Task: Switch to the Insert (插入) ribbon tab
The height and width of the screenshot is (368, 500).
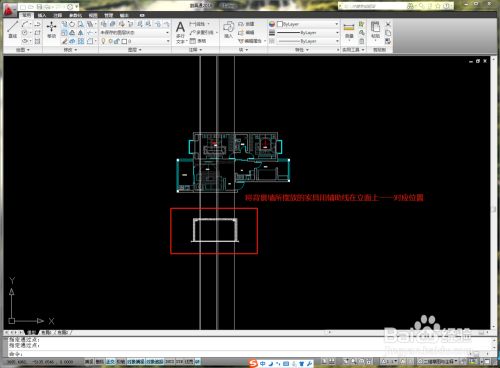Action: pos(42,15)
